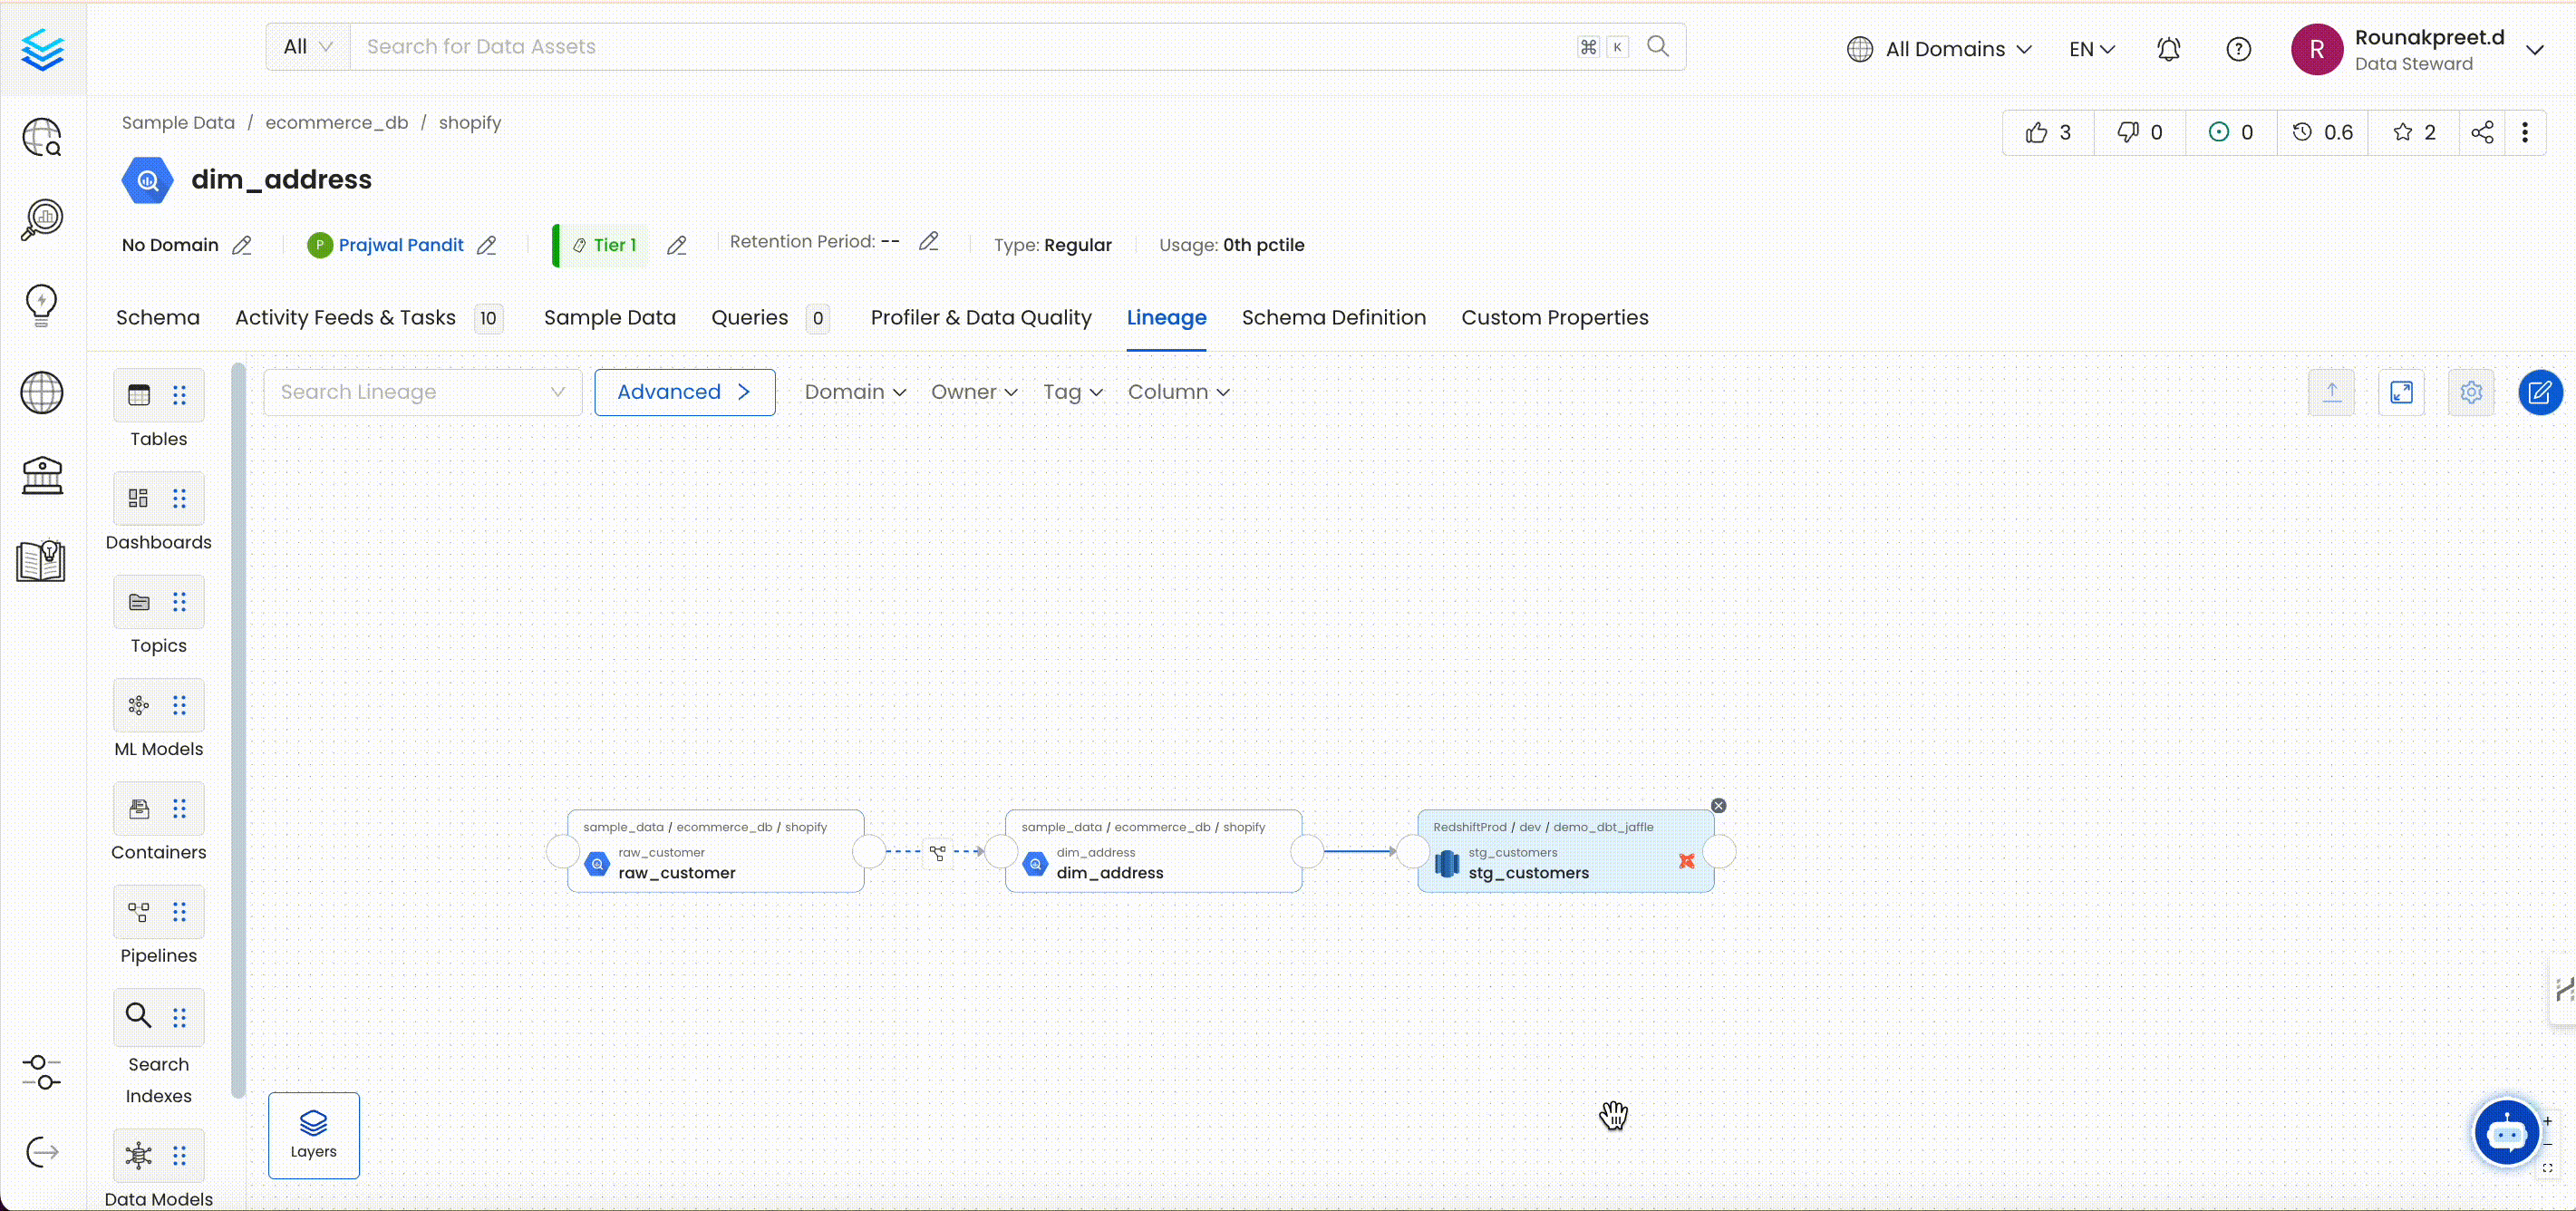2576x1211 pixels.
Task: Click the export lineage upload icon
Action: tap(2331, 392)
